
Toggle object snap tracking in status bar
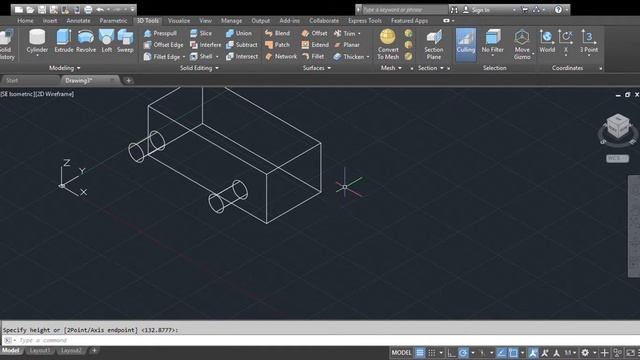[x=501, y=353]
